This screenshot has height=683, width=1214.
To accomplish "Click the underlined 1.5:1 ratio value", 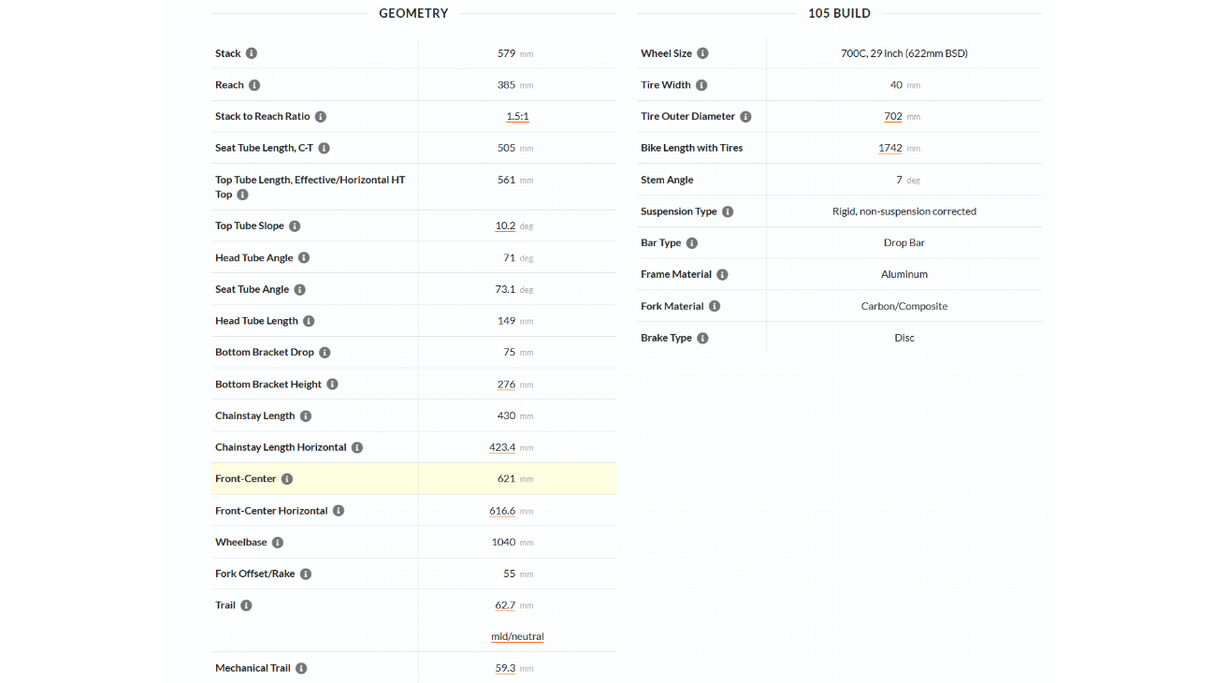I will tap(517, 116).
